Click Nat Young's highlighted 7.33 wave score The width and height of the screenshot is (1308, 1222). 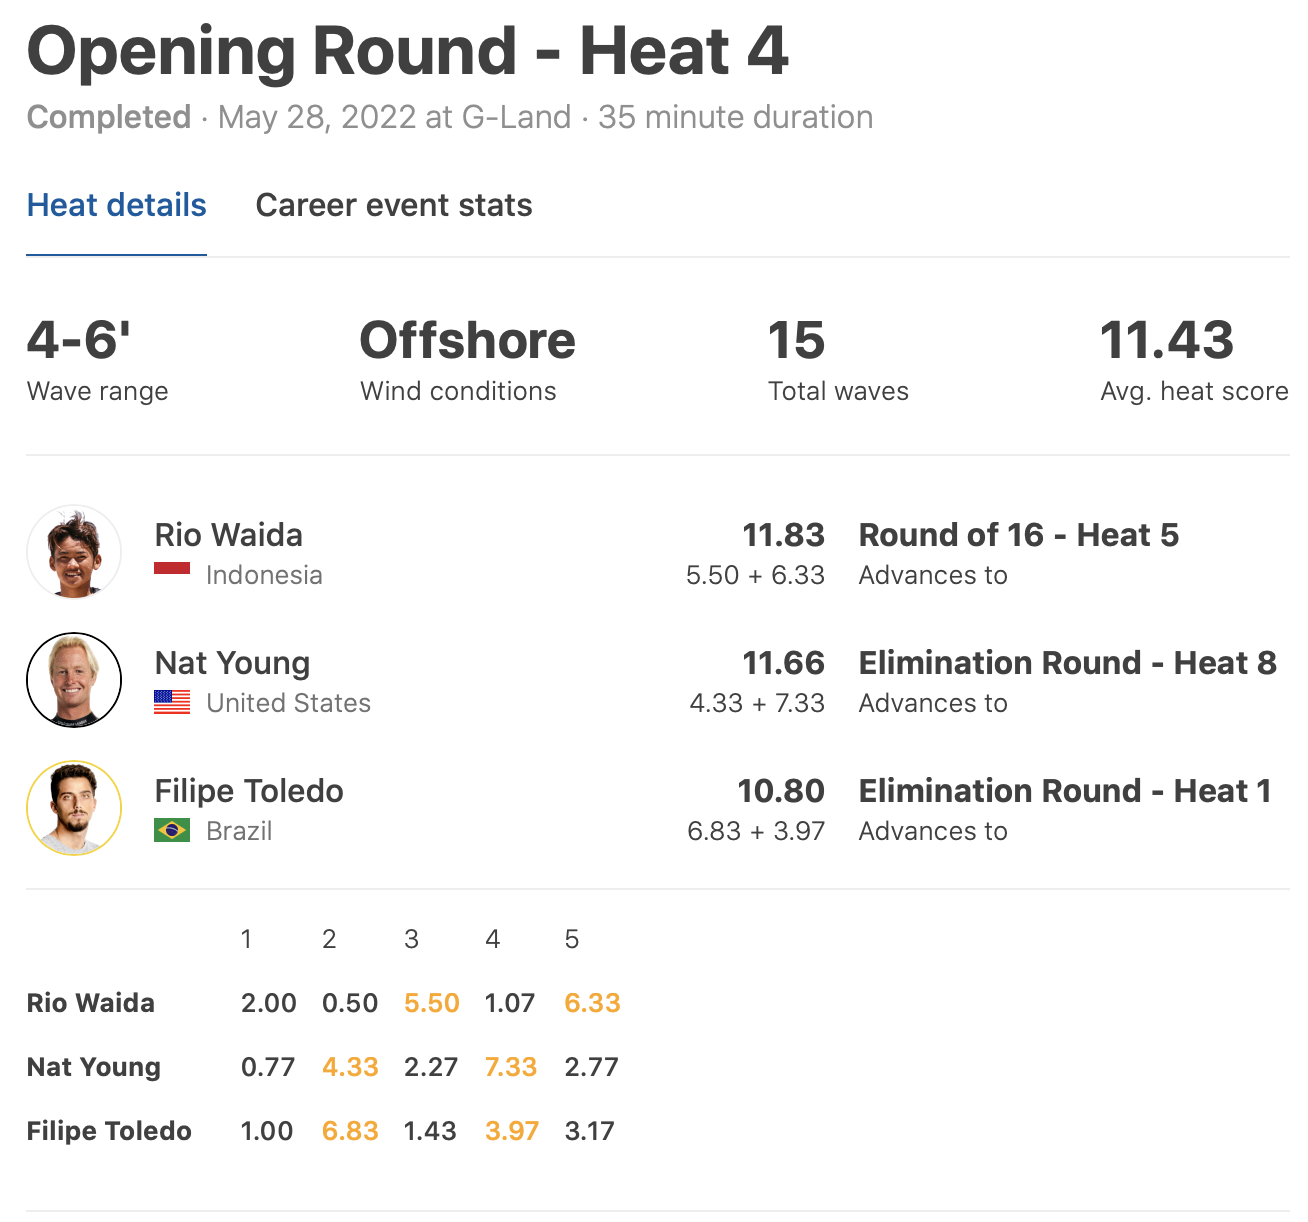tap(511, 1067)
